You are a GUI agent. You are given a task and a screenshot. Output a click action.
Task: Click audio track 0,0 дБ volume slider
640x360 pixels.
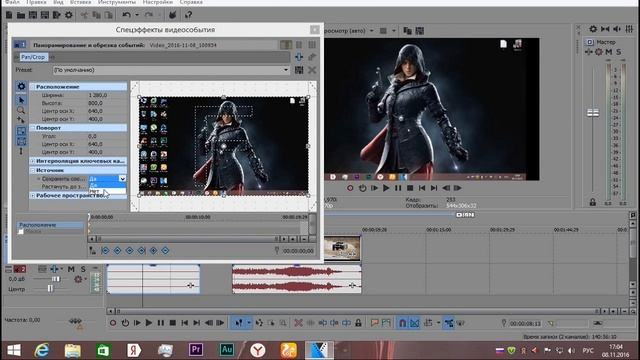tap(56, 279)
